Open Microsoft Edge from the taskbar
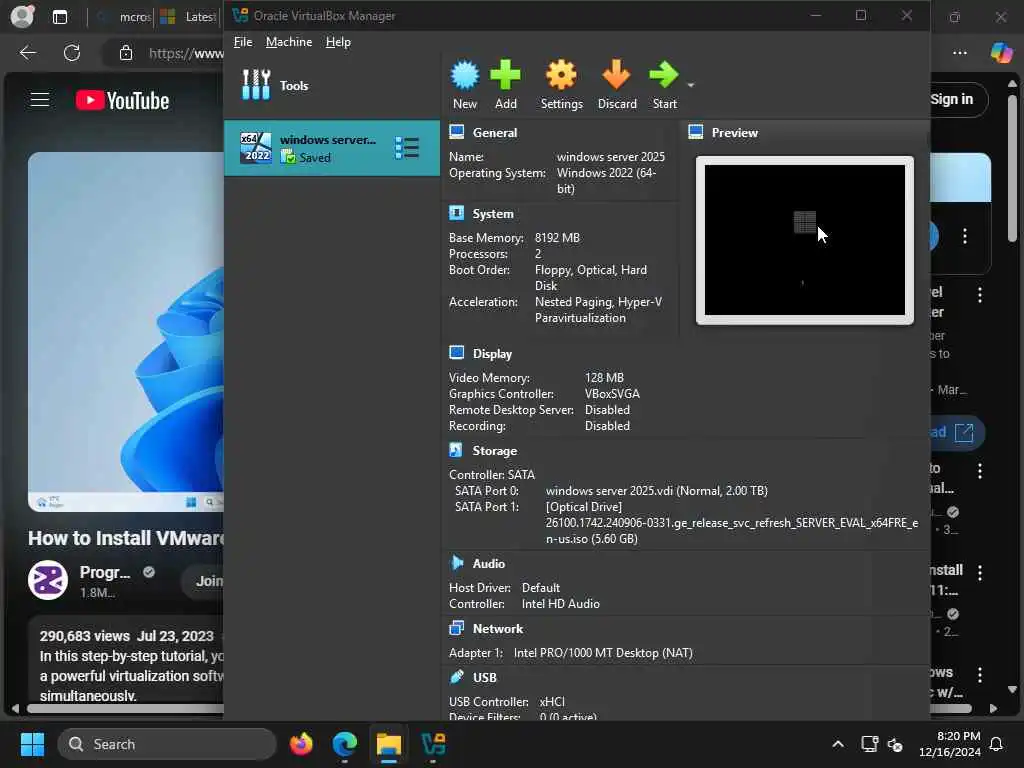Screen dimensions: 1024x768 tap(344, 744)
